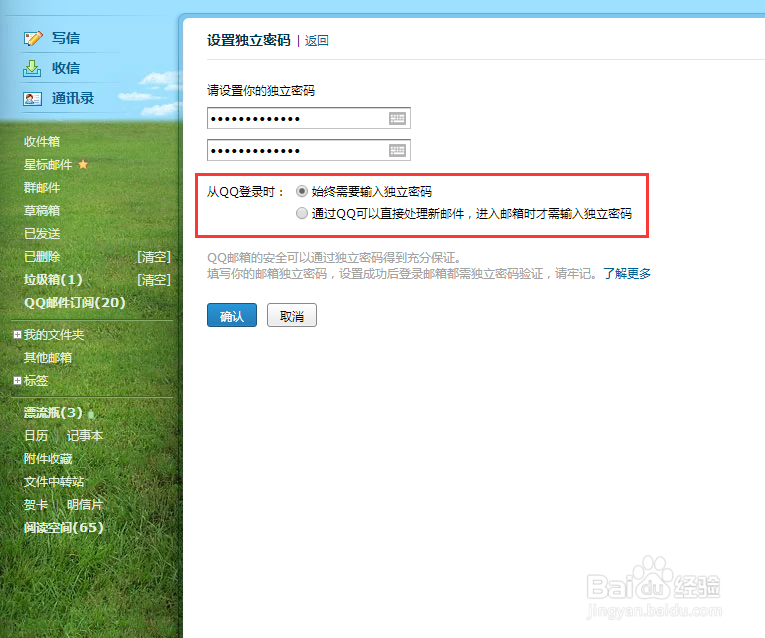Open 已删除 deleted folder
This screenshot has height=638, width=765.
click(42, 257)
